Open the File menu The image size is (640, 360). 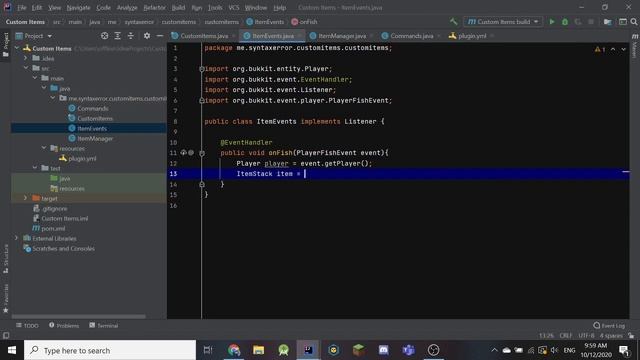pos(21,7)
